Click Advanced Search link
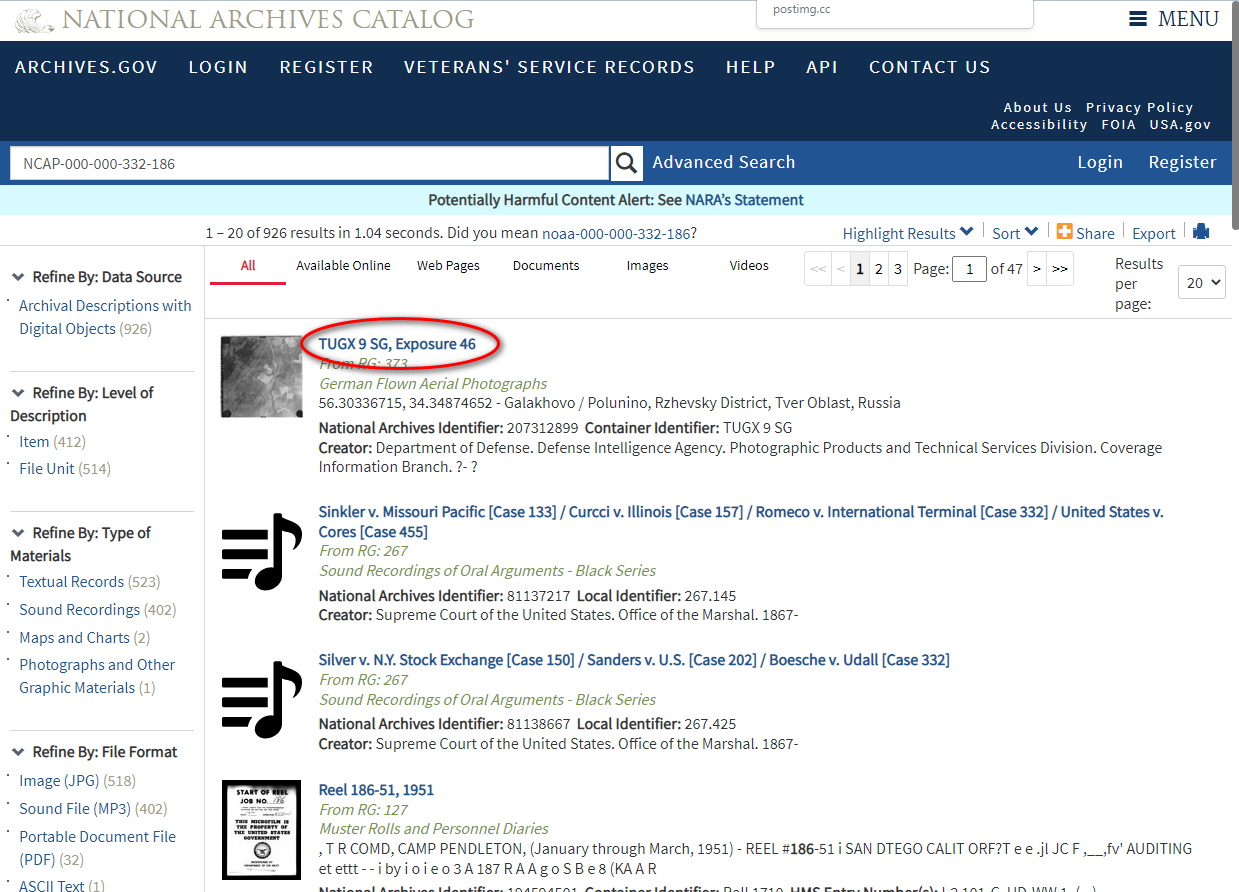Image resolution: width=1239 pixels, height=892 pixels. click(724, 162)
